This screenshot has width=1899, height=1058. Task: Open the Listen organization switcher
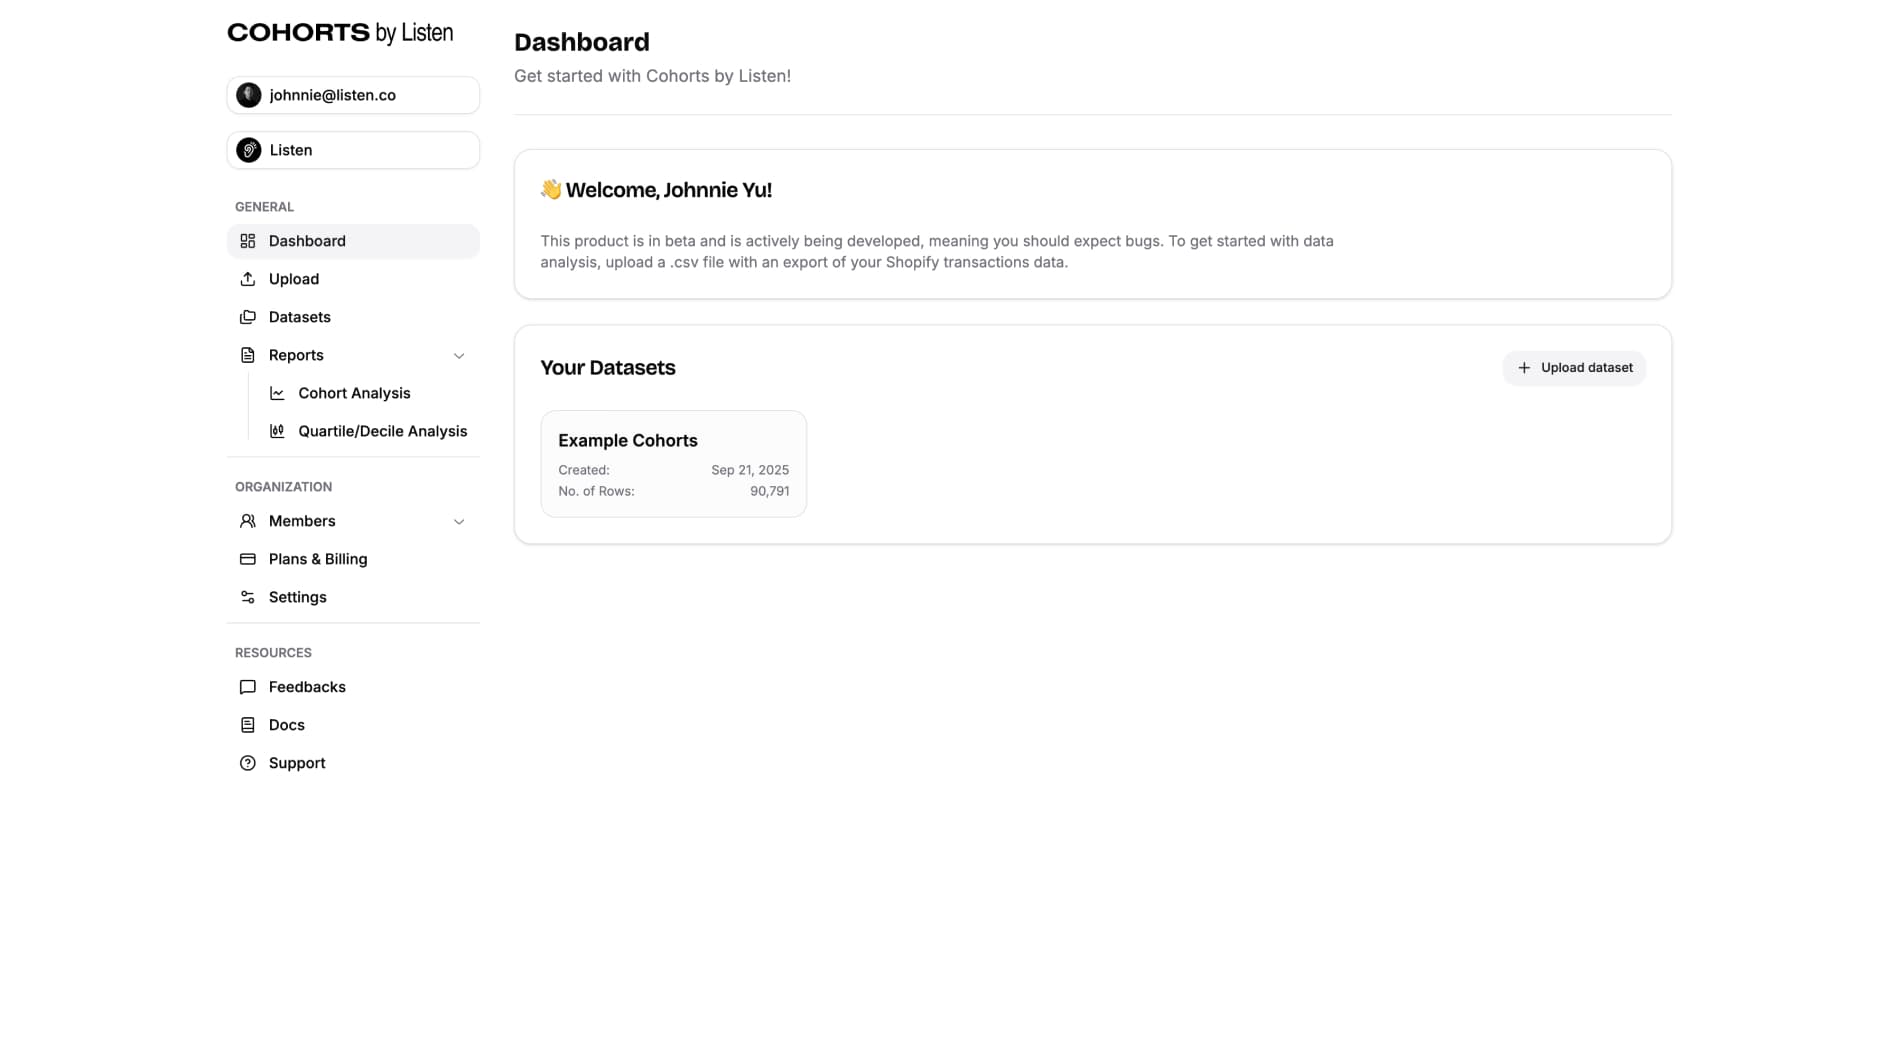point(353,150)
